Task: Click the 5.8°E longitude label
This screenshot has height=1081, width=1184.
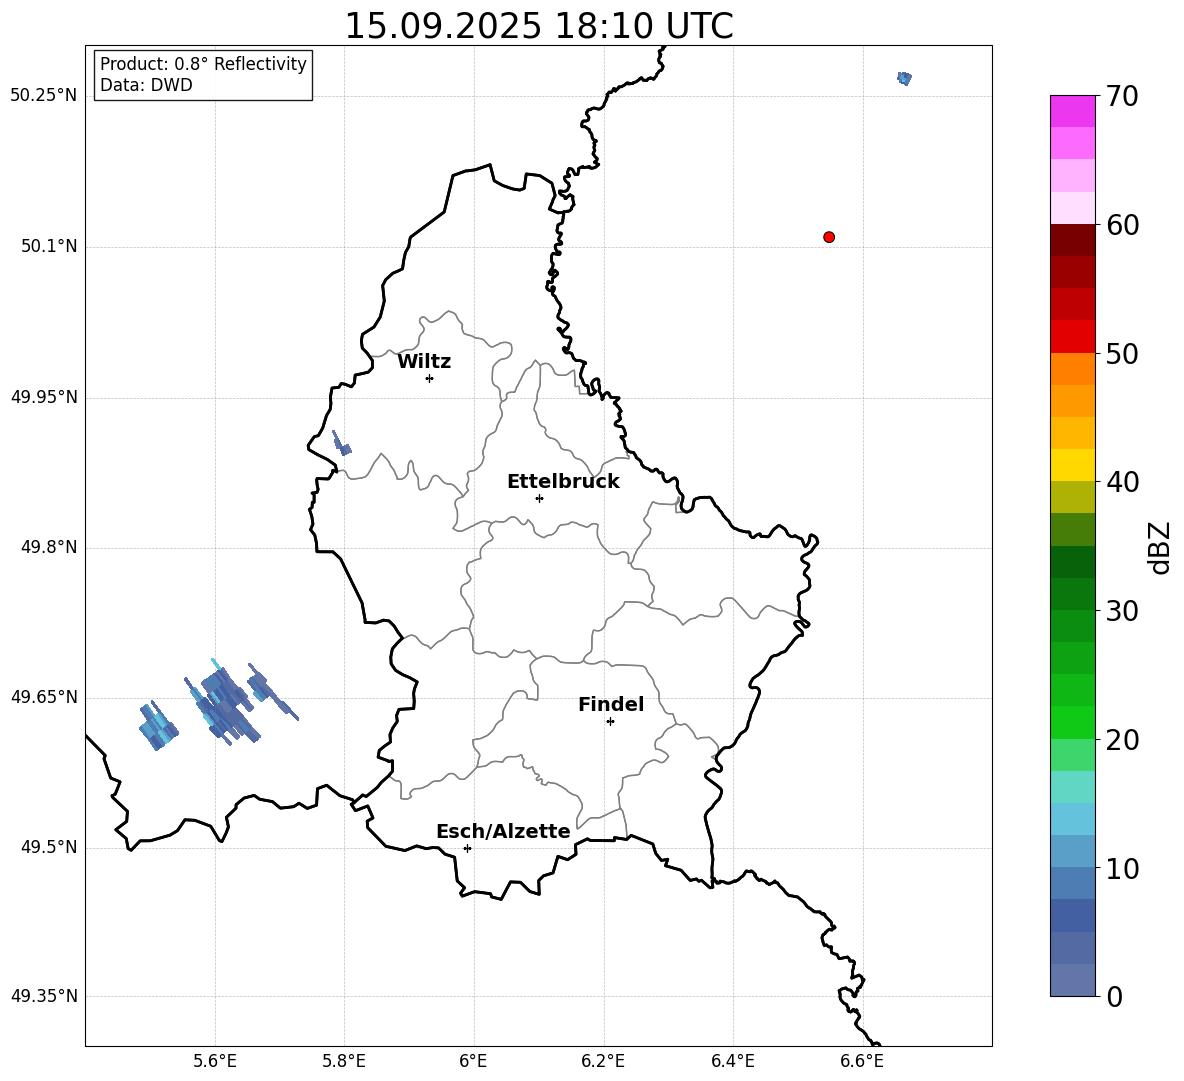Action: tap(344, 1061)
